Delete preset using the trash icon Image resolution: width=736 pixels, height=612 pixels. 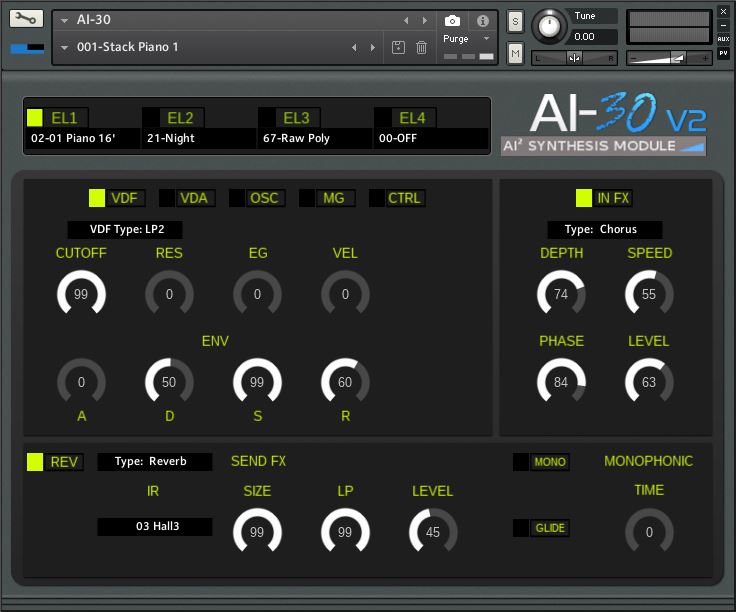[422, 47]
